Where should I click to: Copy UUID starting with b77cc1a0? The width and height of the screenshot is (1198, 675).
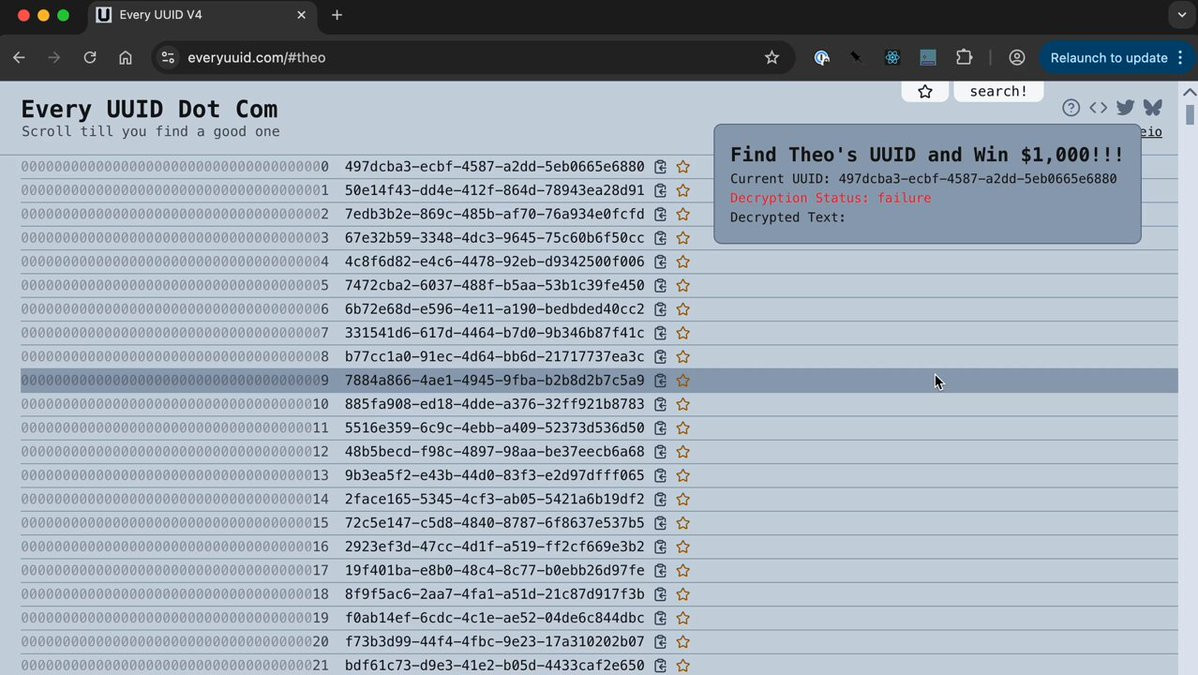pyautogui.click(x=660, y=356)
